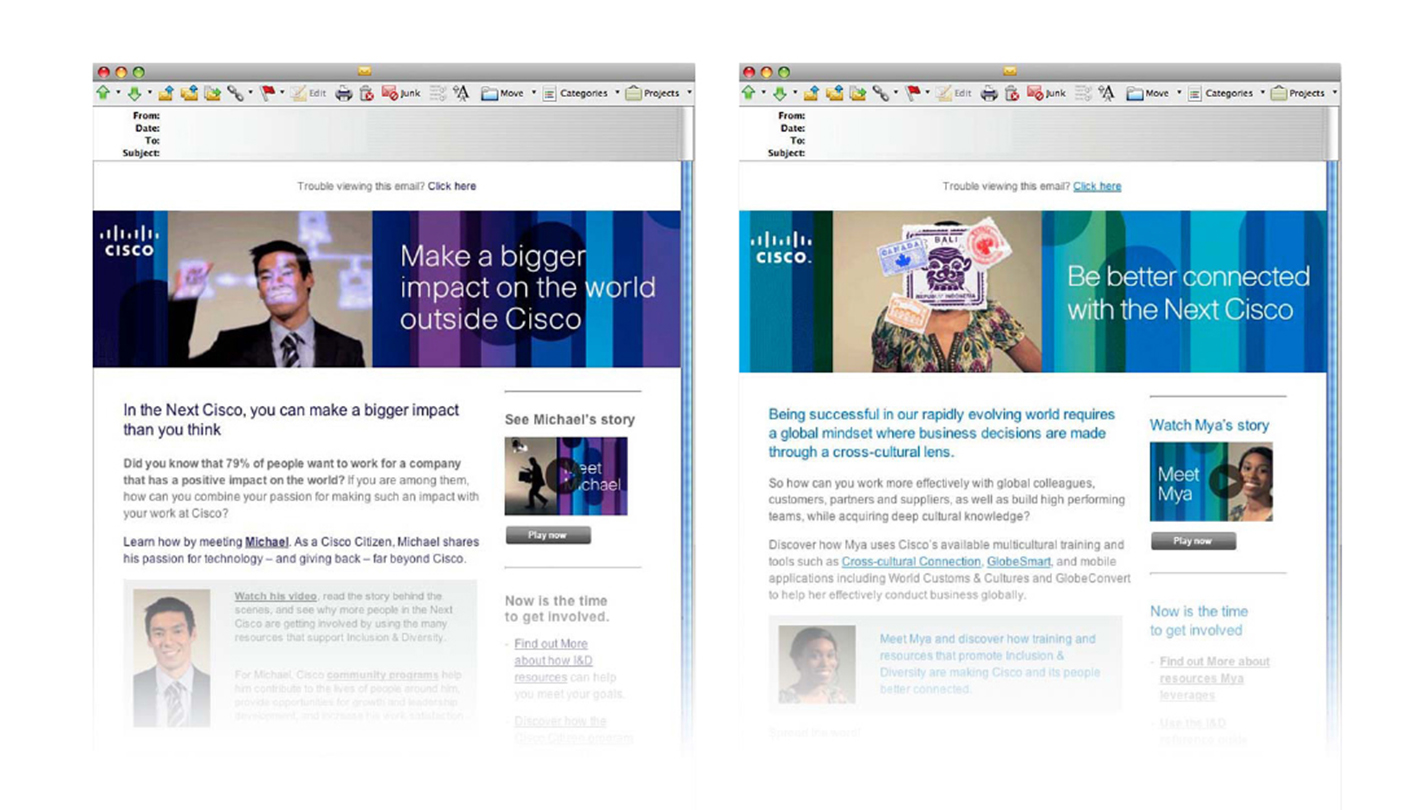Click 'Click here' link in Michael email
The image size is (1420, 810).
[x=452, y=186]
